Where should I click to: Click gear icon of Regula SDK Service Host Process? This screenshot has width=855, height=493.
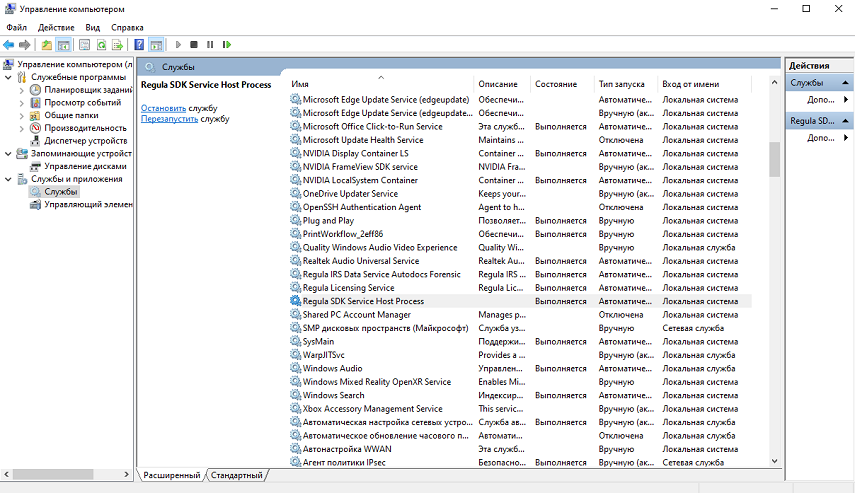(x=295, y=300)
